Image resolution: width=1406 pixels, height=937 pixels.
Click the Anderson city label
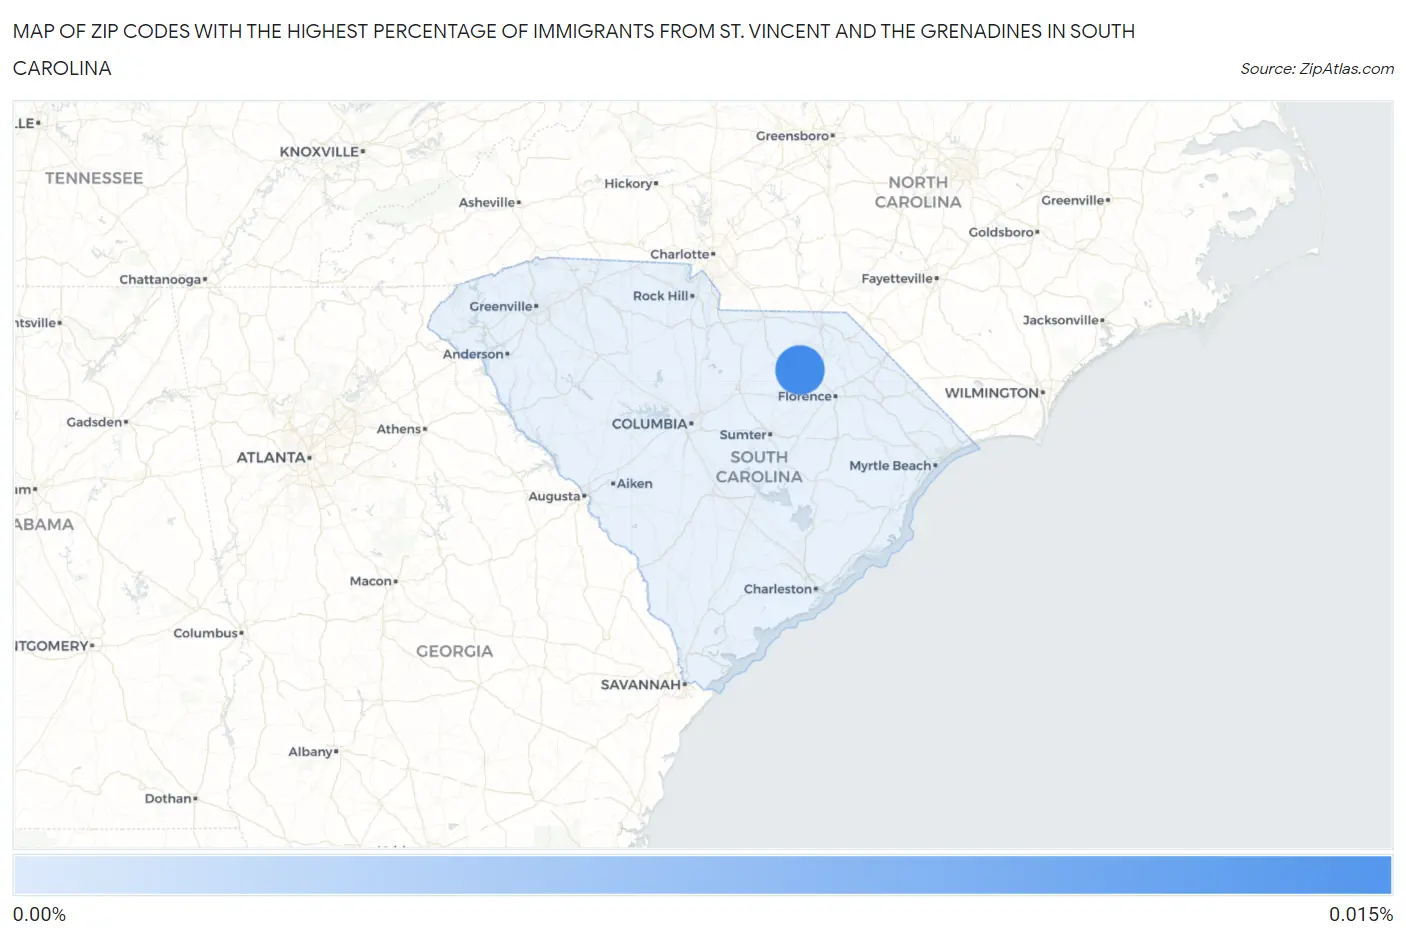click(473, 354)
